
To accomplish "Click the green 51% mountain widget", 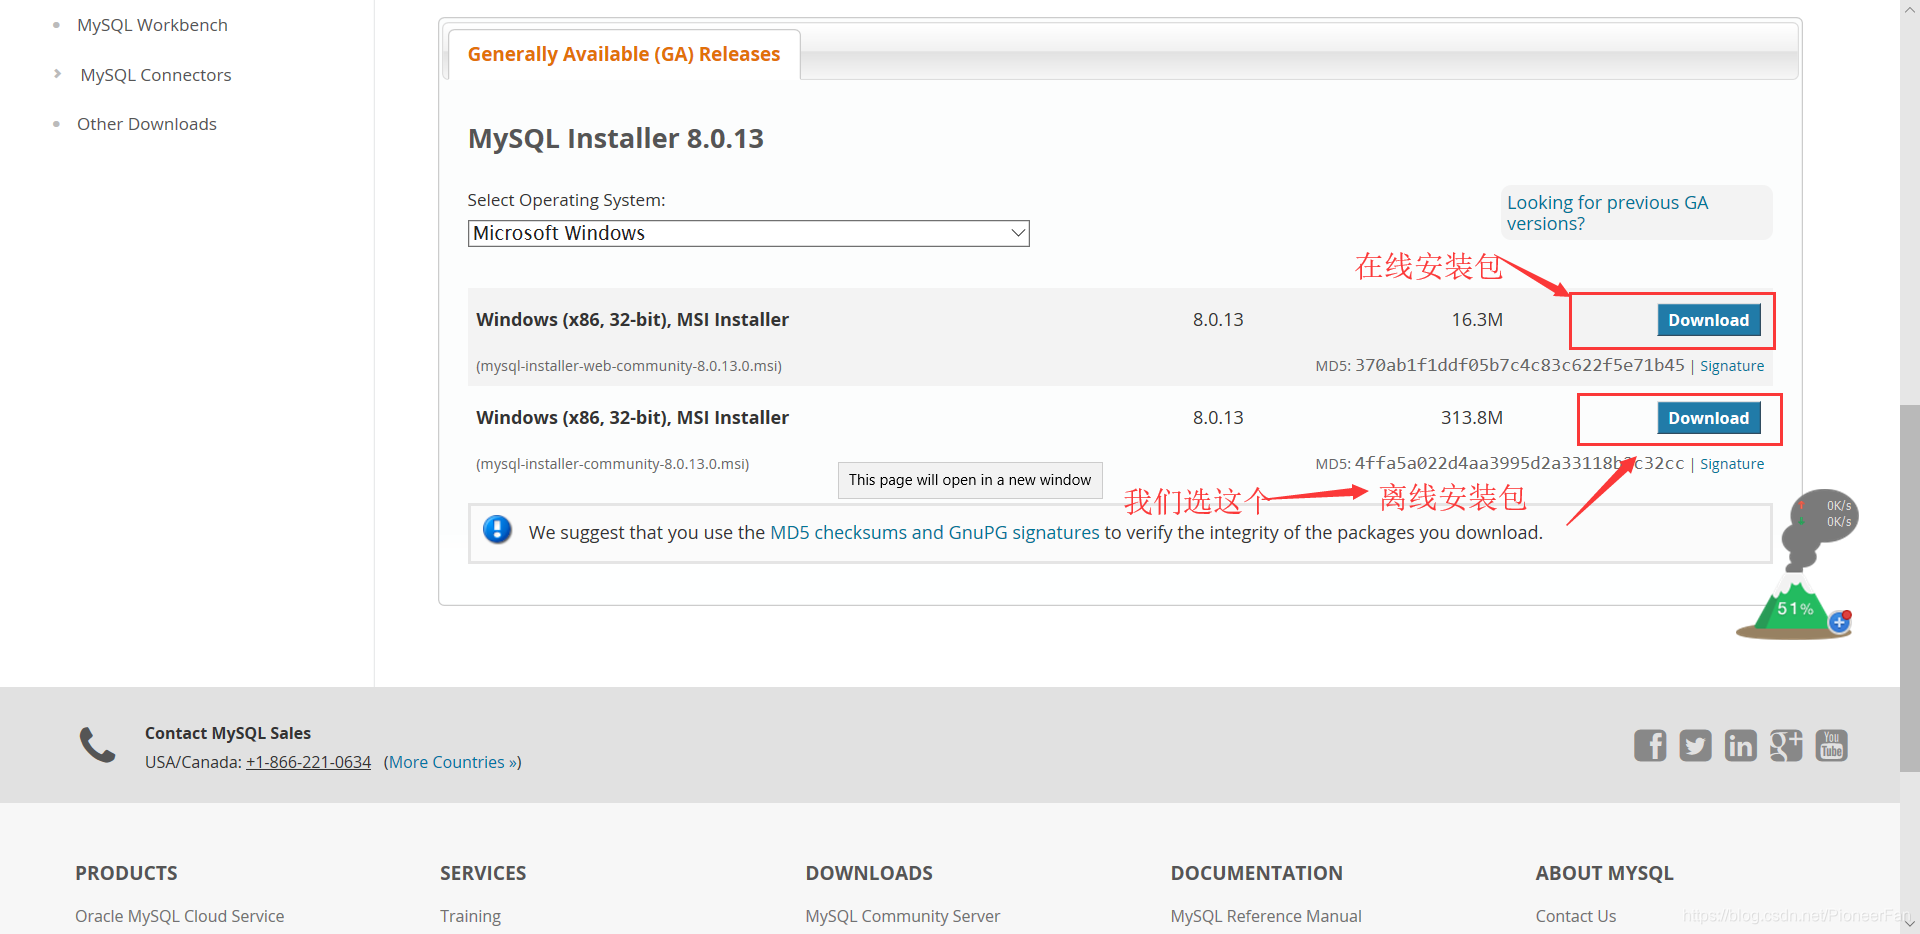I will [1793, 608].
